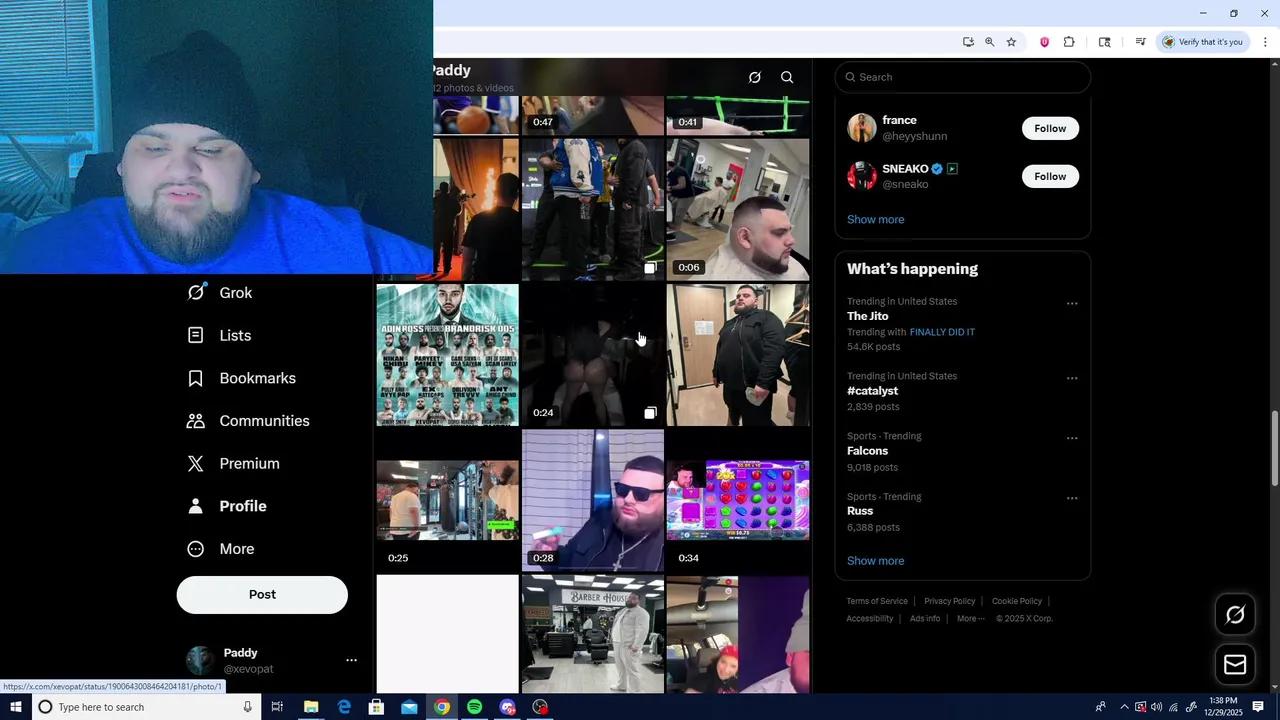Open the Action Center notifications icon
This screenshot has width=1280, height=720.
(1258, 707)
